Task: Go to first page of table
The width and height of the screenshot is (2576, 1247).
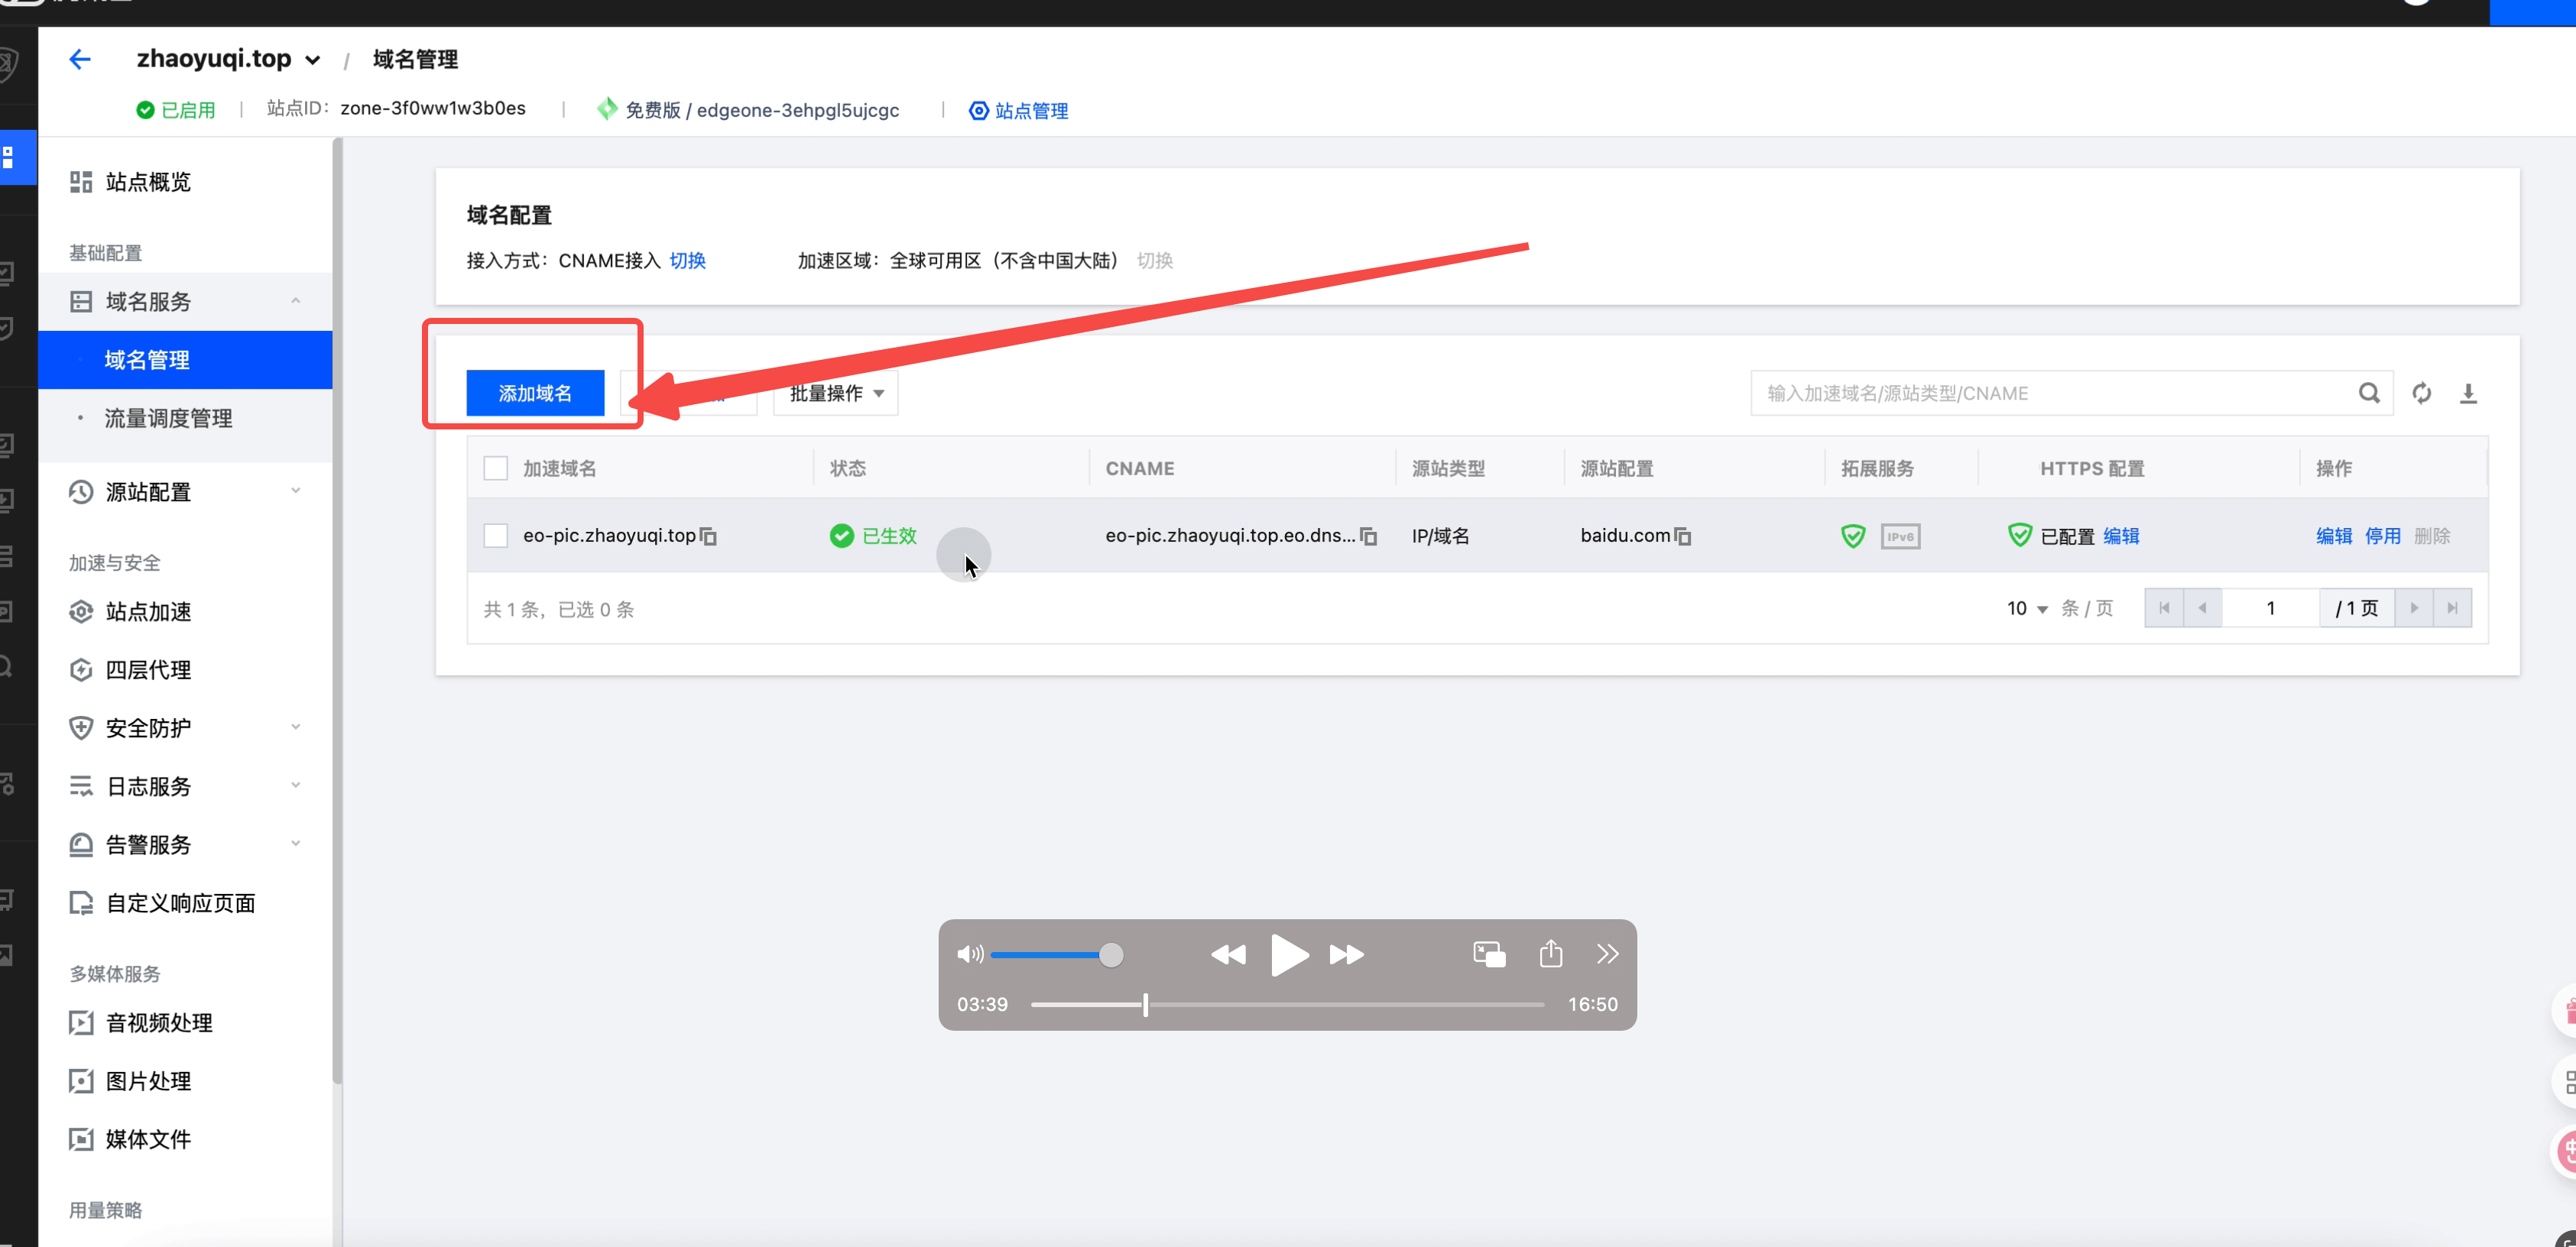Action: tap(2164, 608)
